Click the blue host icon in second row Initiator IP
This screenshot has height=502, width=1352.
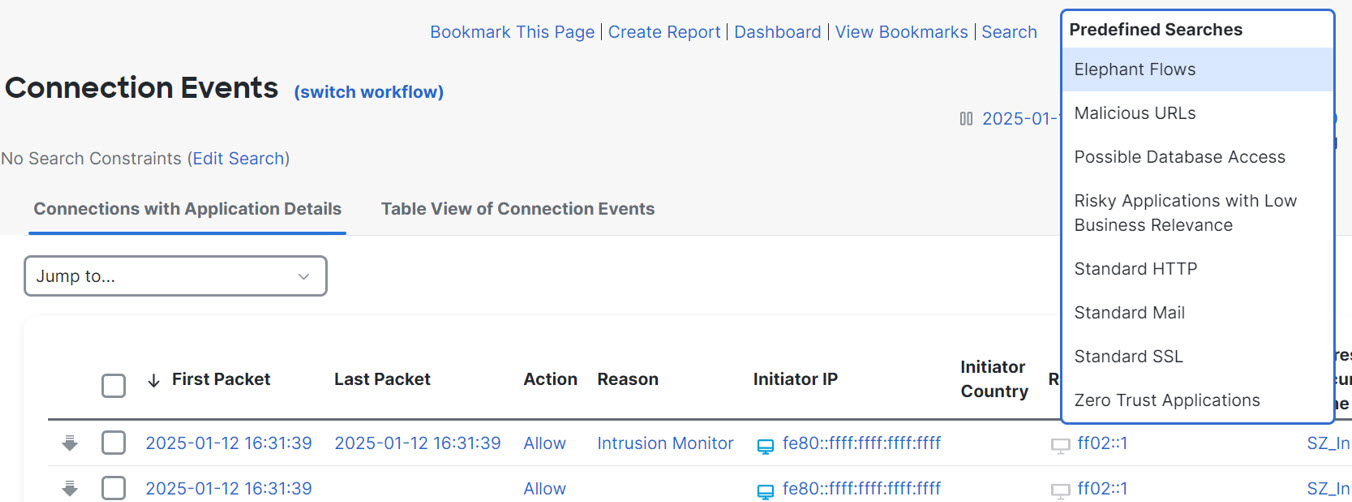pos(765,490)
